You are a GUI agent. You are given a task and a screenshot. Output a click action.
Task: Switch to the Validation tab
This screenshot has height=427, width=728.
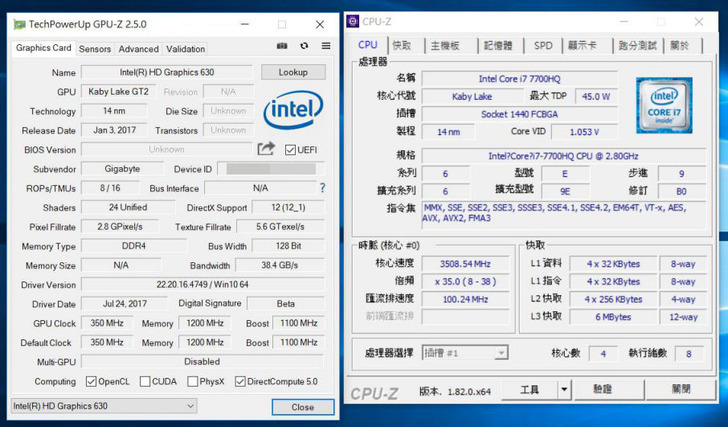pos(185,49)
